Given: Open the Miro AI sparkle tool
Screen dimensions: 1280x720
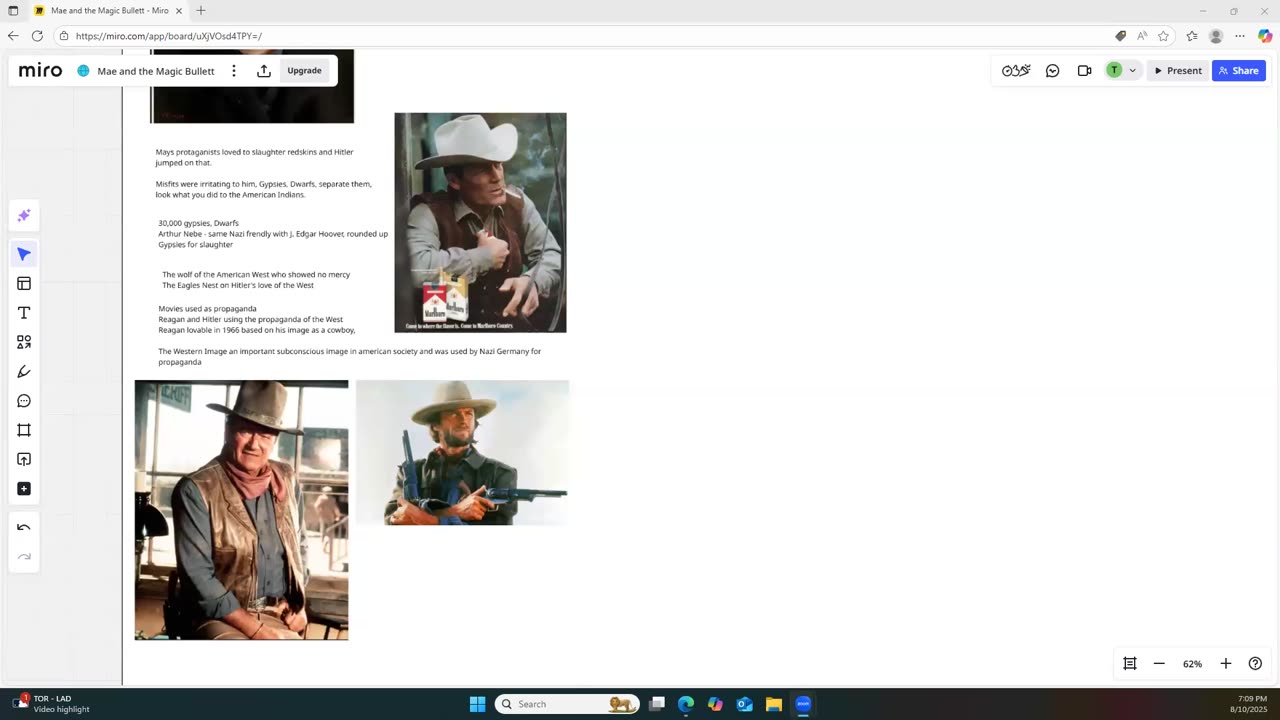Looking at the screenshot, I should (x=24, y=215).
